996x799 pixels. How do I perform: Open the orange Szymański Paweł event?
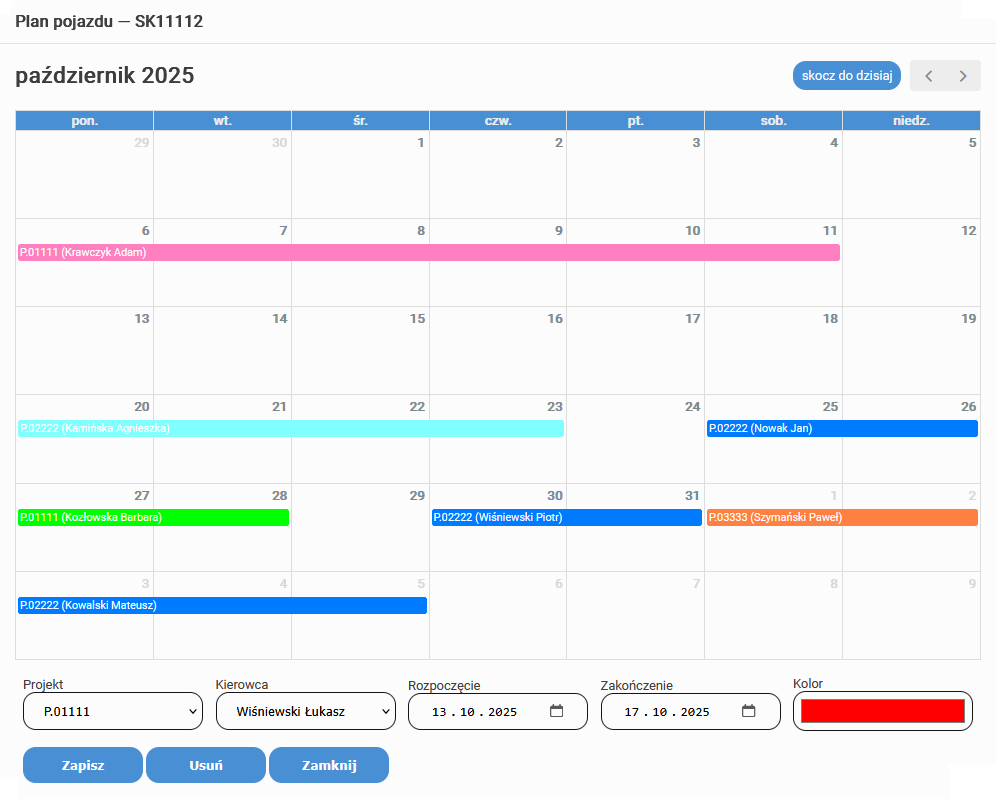pos(842,518)
